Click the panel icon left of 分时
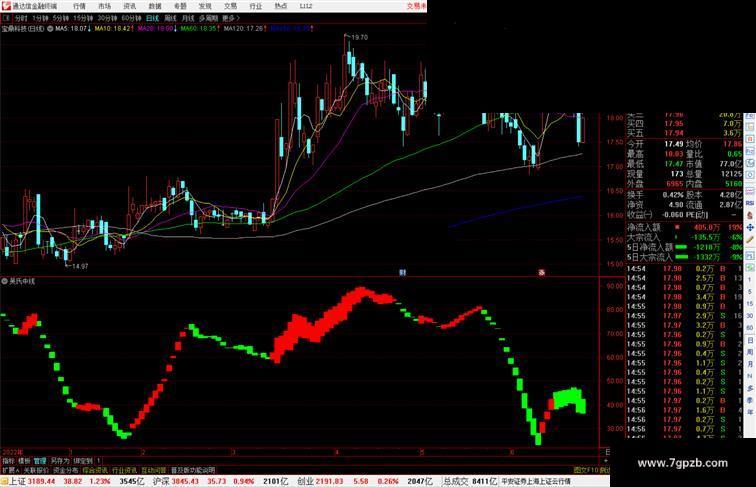This screenshot has width=756, height=487. click(x=6, y=18)
